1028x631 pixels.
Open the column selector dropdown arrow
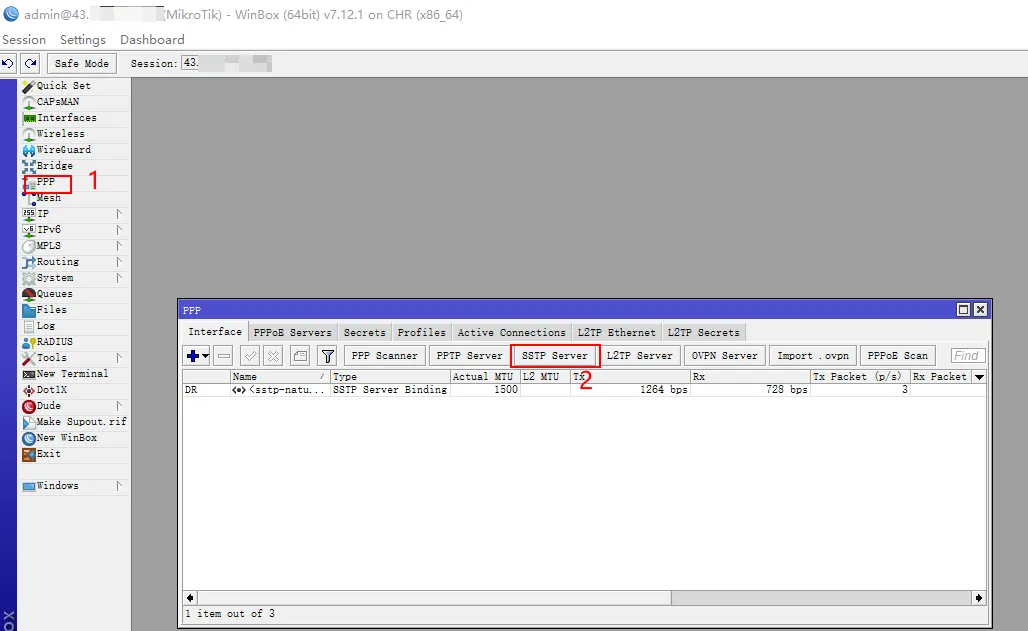pyautogui.click(x=979, y=377)
